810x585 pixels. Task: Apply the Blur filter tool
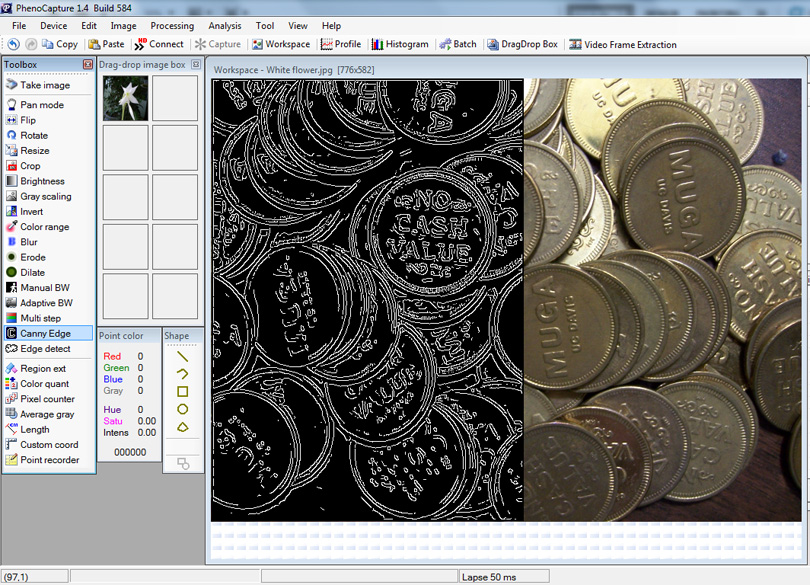[29, 242]
